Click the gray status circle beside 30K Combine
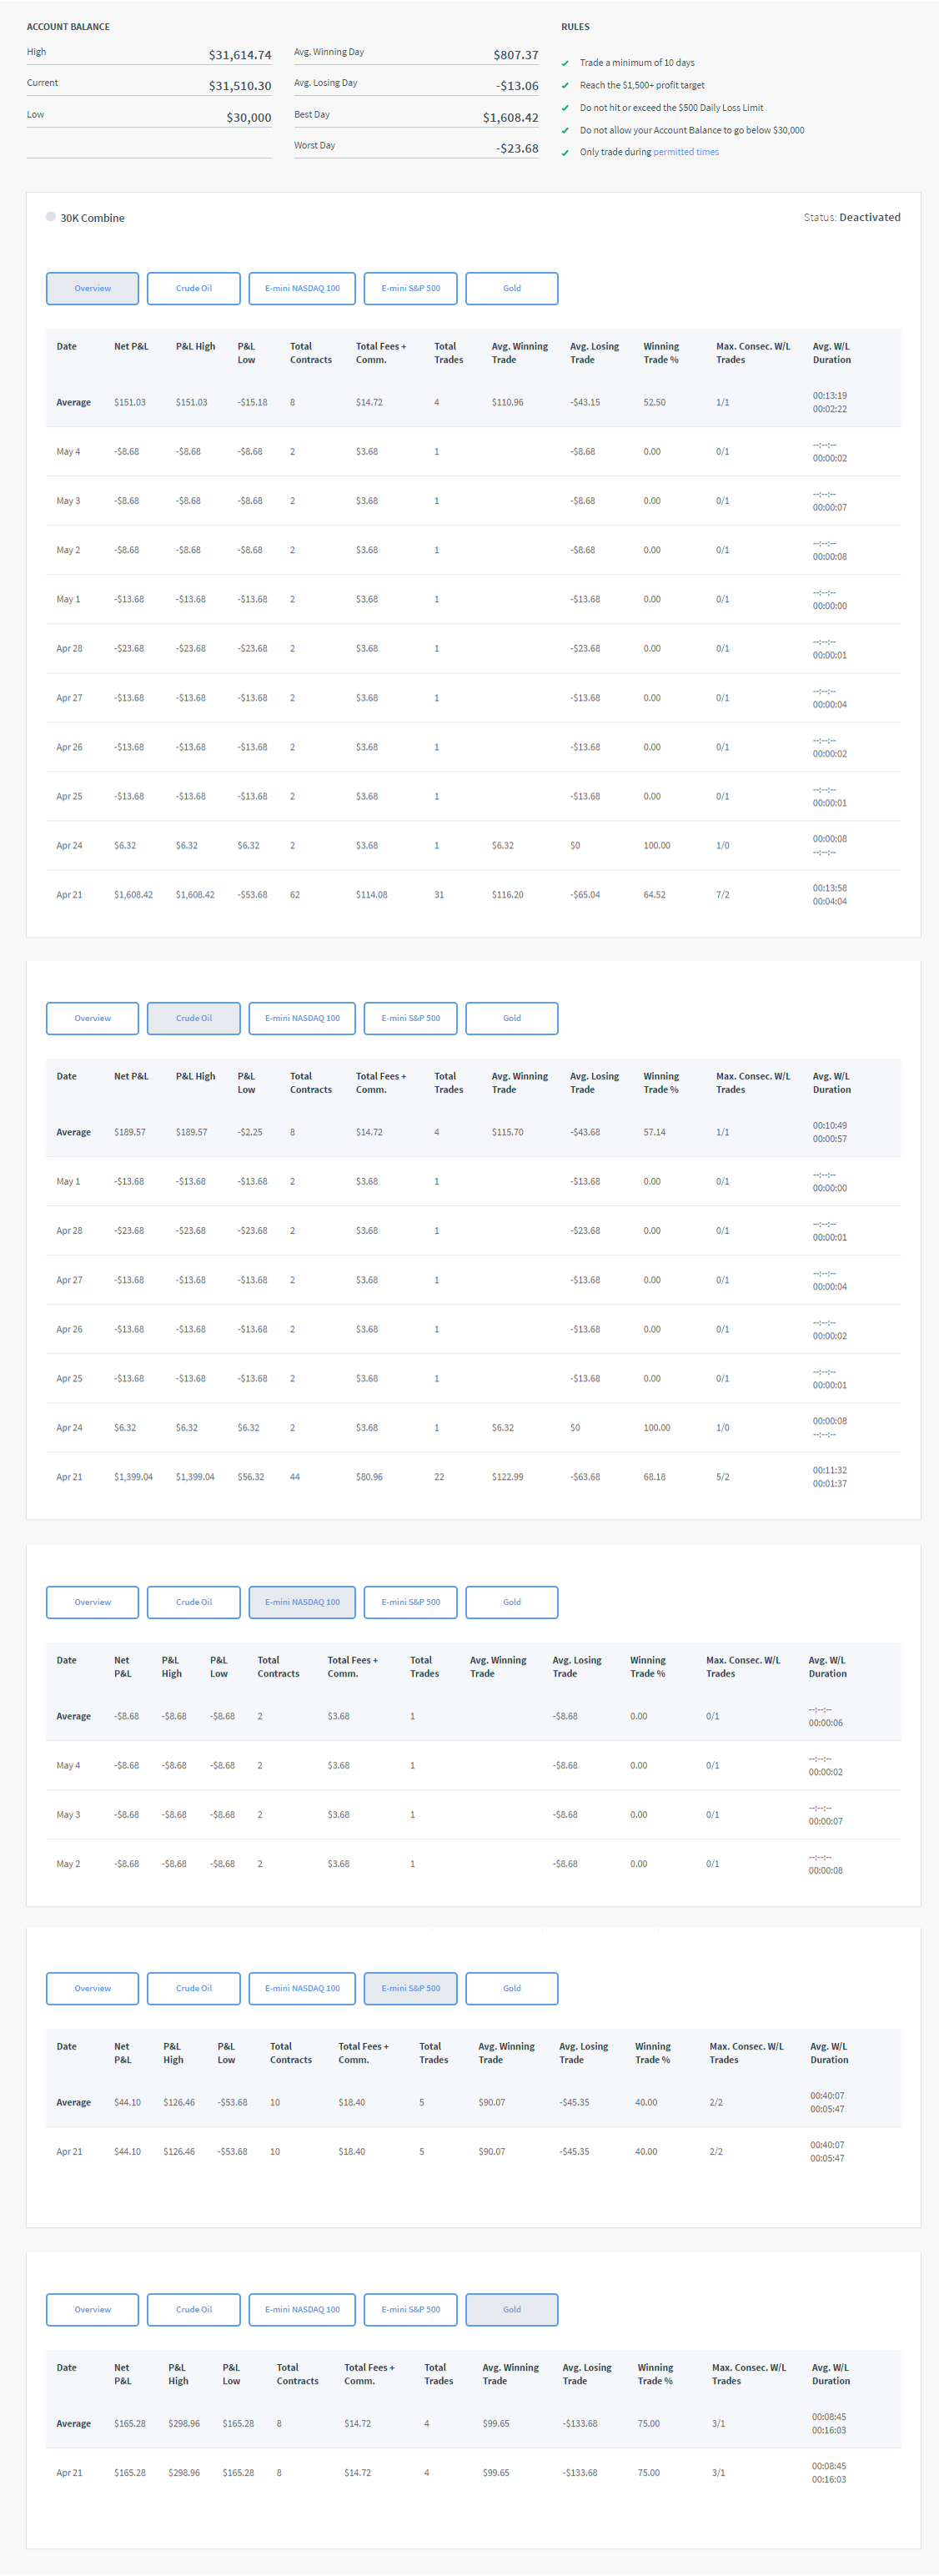Screen dimensions: 939x2576 [51, 217]
